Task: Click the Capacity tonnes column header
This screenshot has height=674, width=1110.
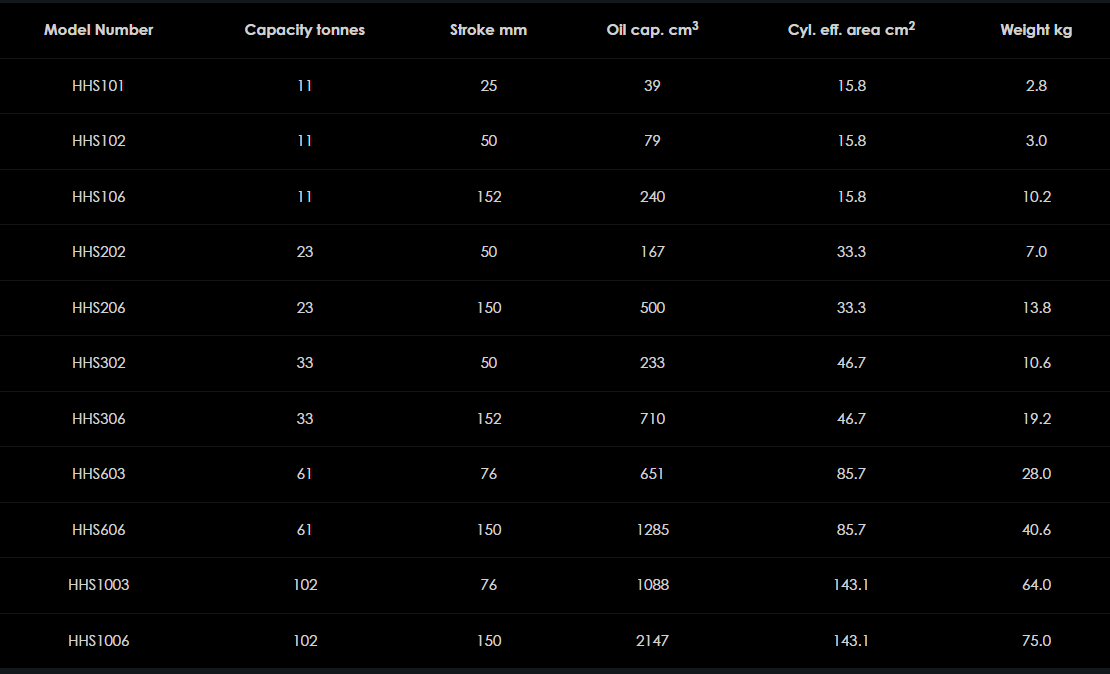Action: click(305, 30)
